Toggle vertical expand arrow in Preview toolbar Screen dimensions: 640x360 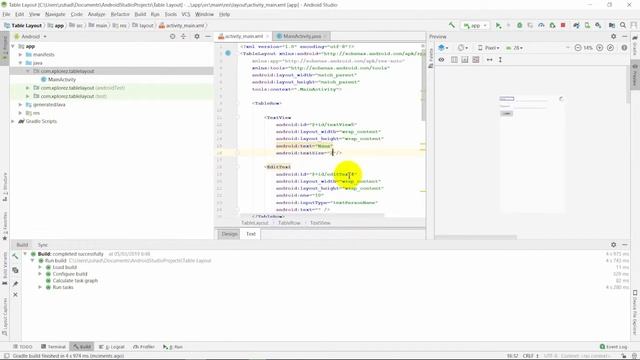tap(500, 60)
